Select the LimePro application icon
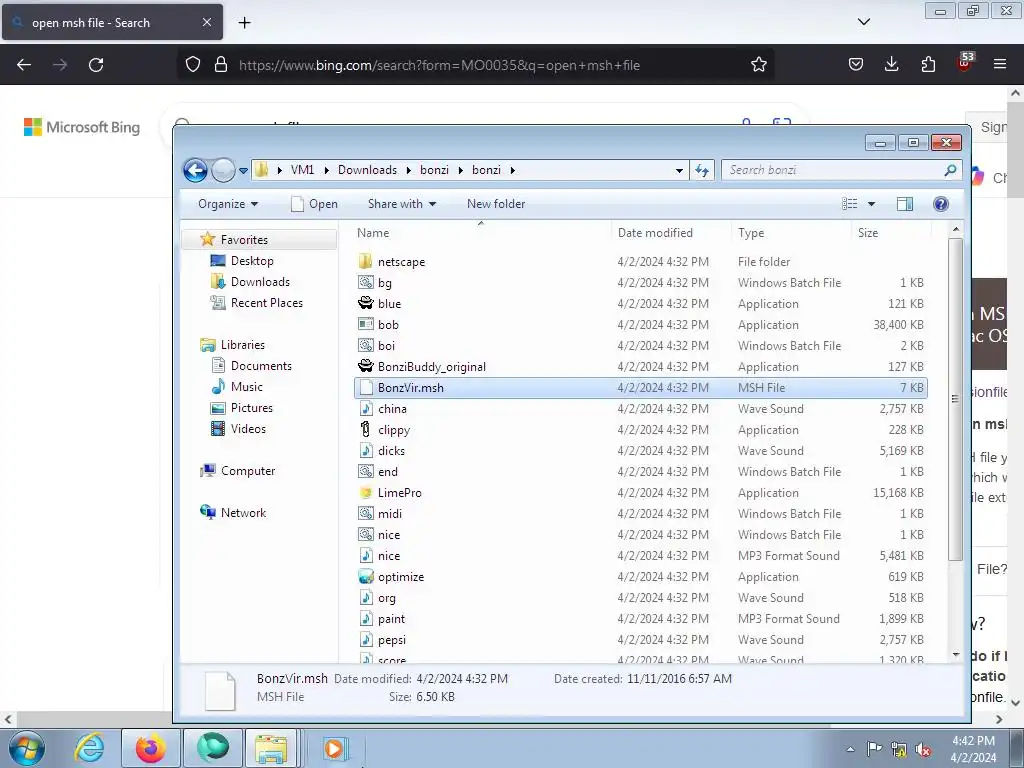Screen dimensions: 1024x768 pos(366,492)
